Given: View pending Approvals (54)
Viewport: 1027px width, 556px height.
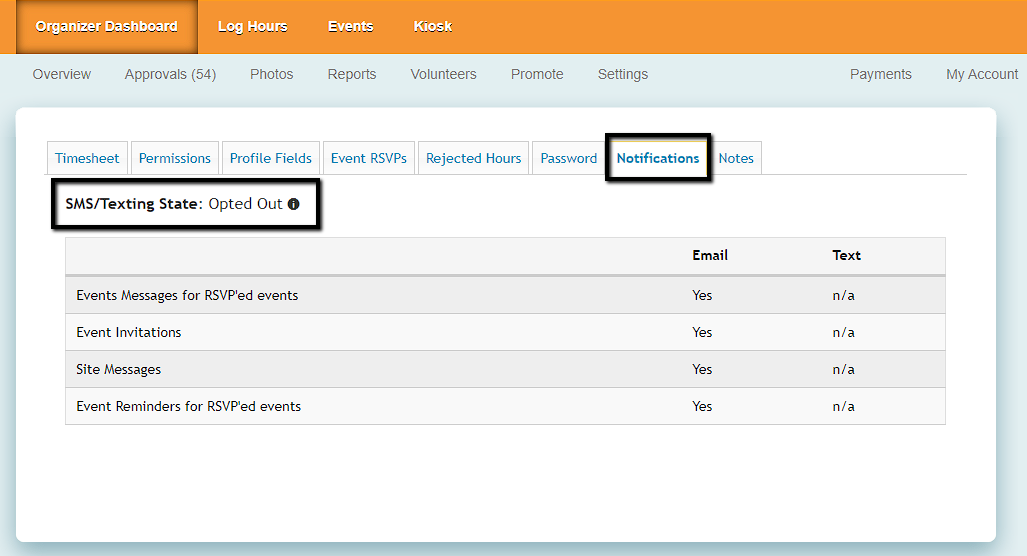Looking at the screenshot, I should (x=170, y=74).
